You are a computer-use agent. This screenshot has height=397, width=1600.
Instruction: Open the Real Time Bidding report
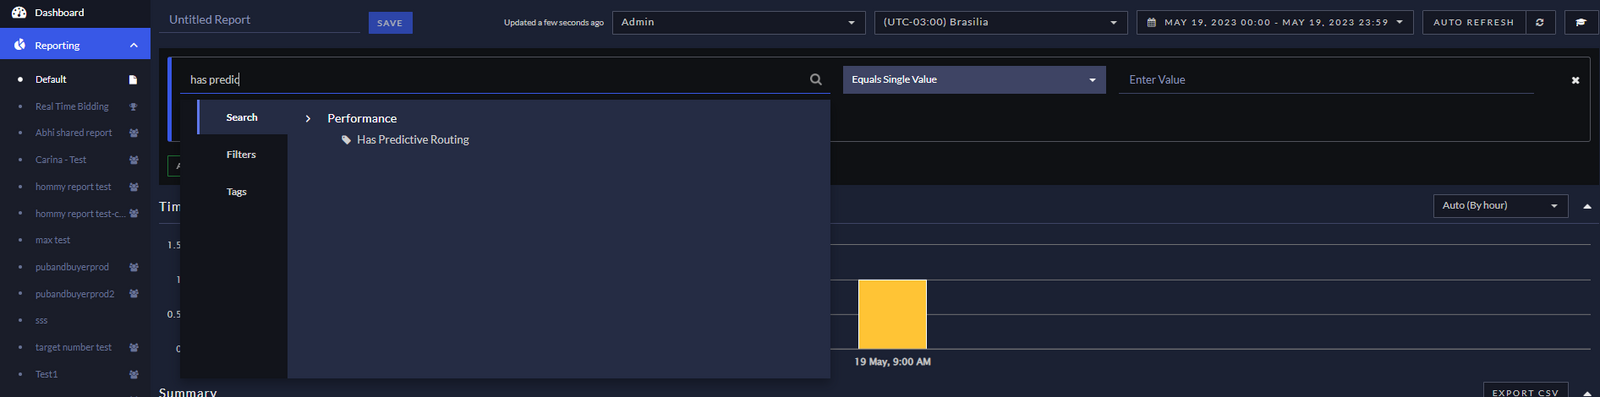point(72,107)
